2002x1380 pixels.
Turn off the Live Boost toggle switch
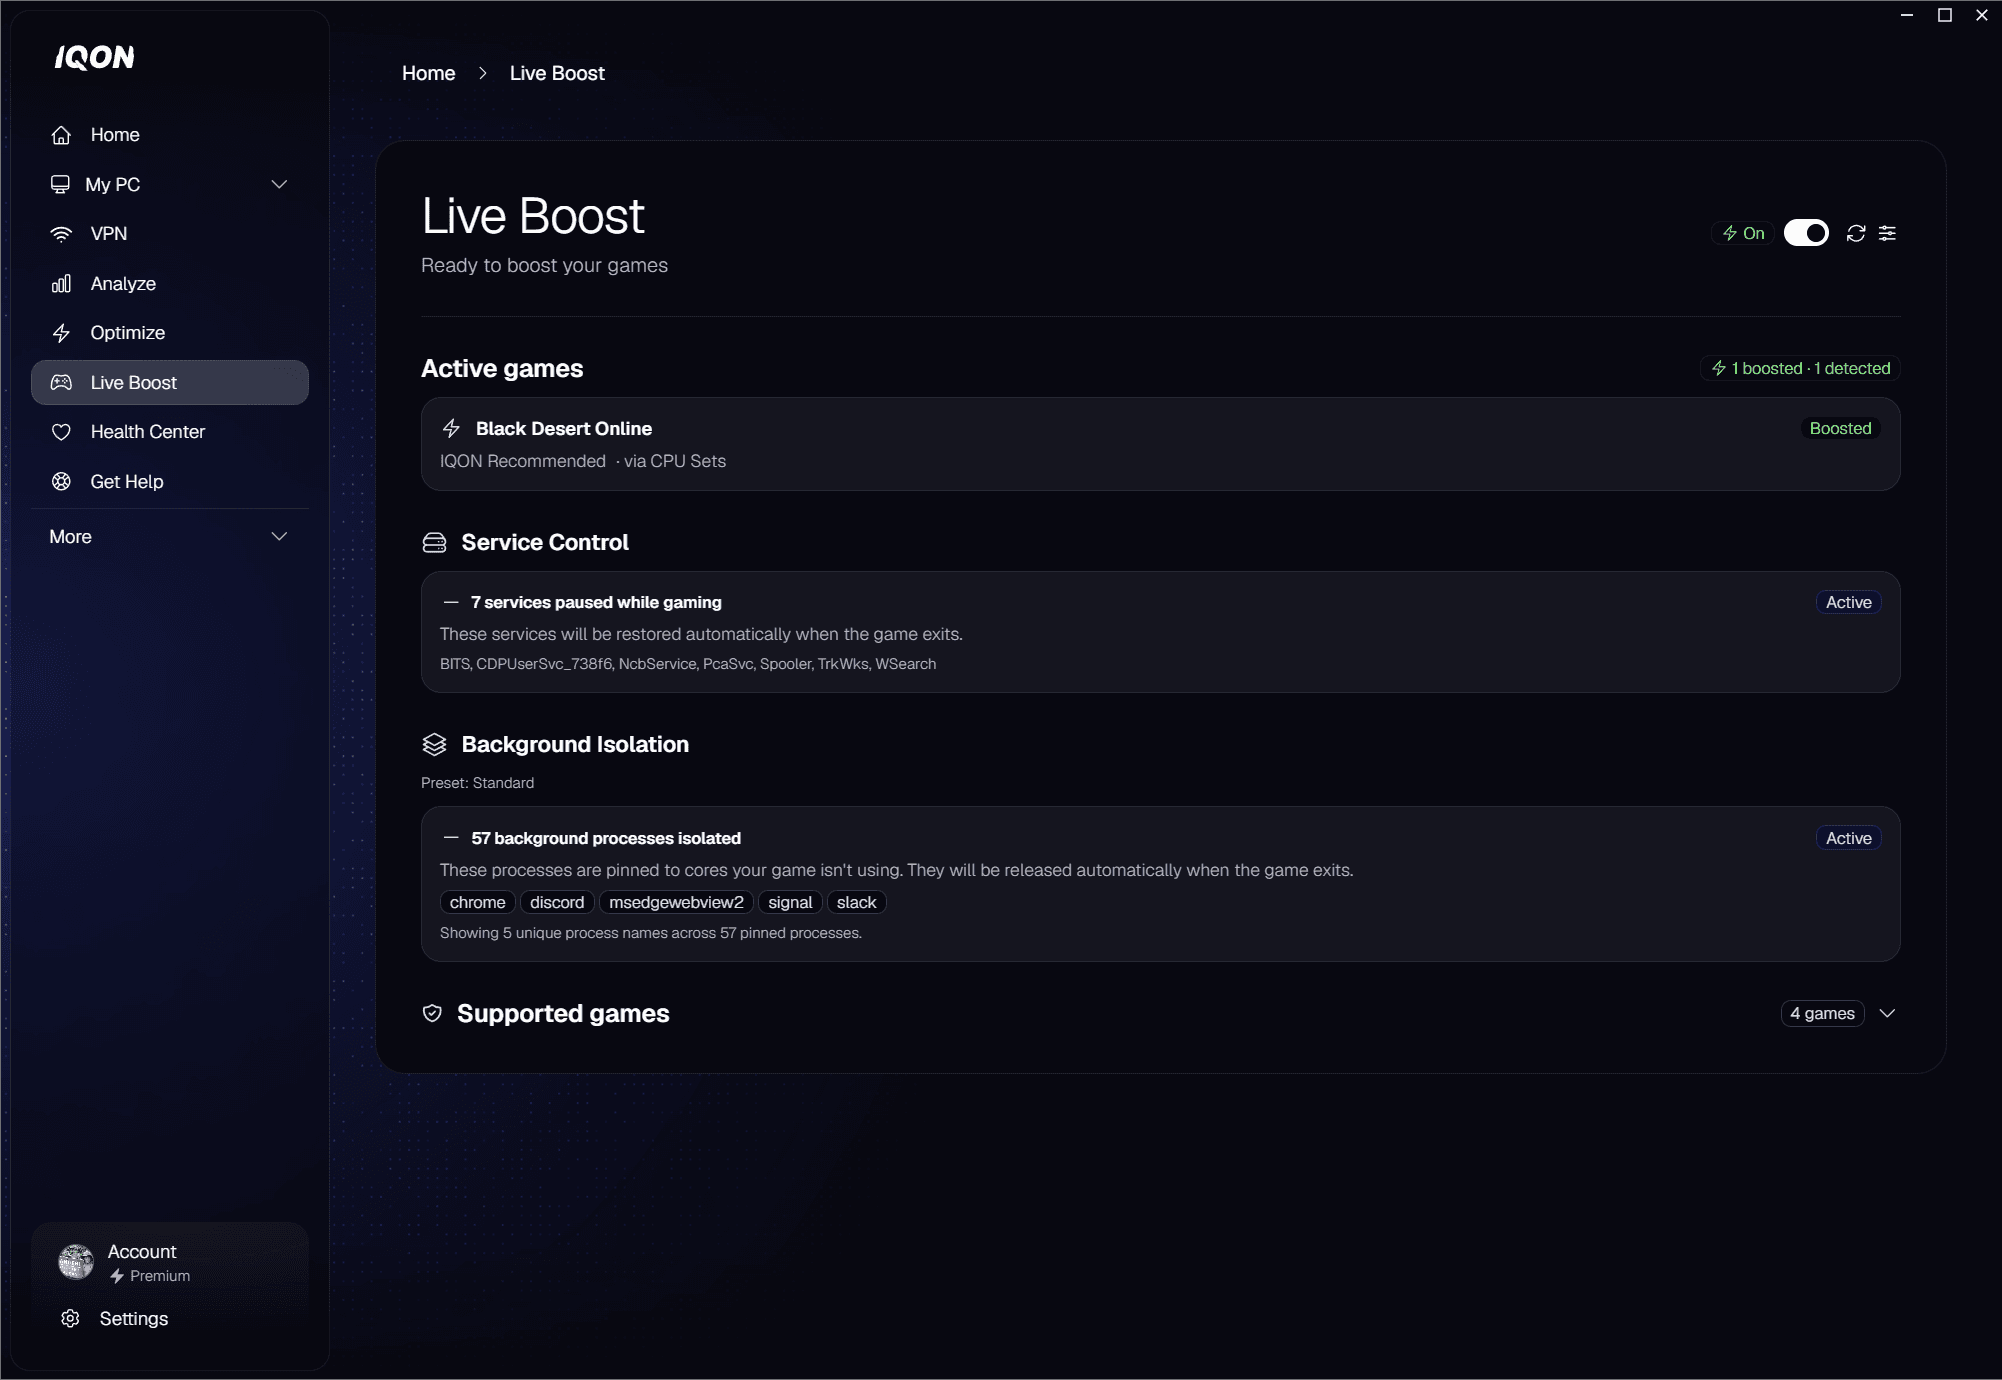coord(1806,233)
